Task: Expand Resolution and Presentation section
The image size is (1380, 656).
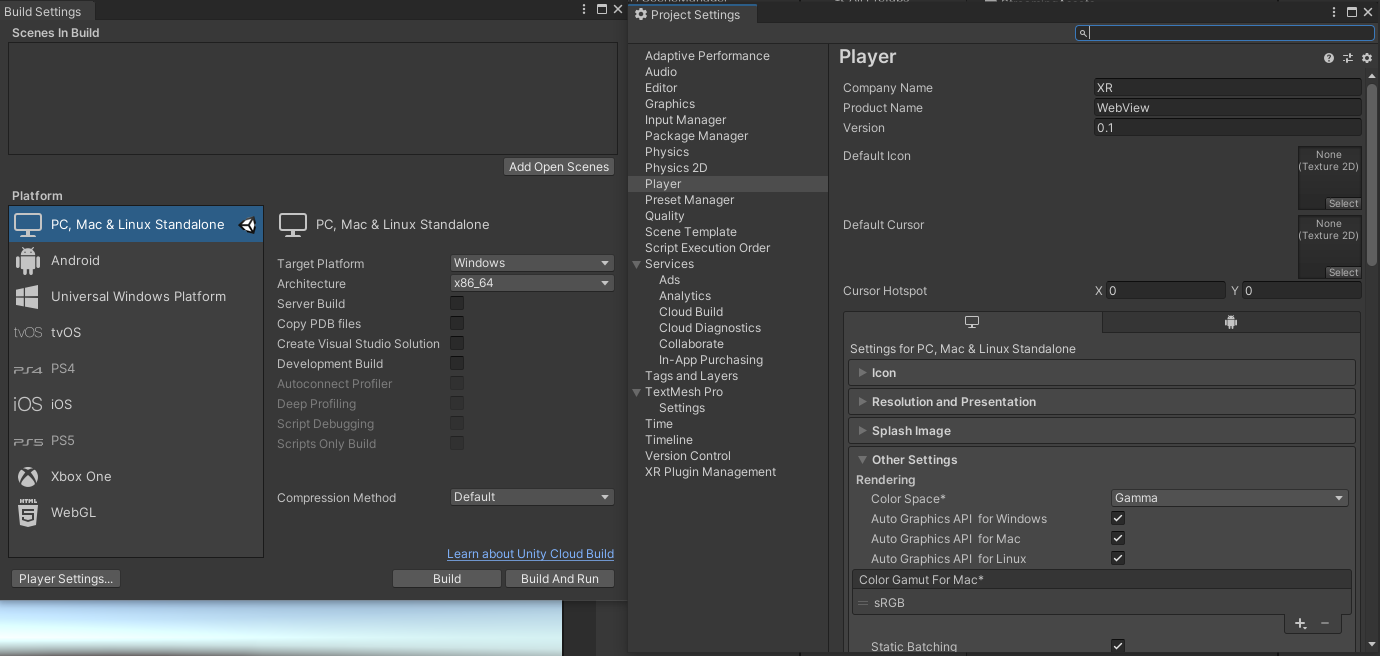Action: click(x=1102, y=402)
